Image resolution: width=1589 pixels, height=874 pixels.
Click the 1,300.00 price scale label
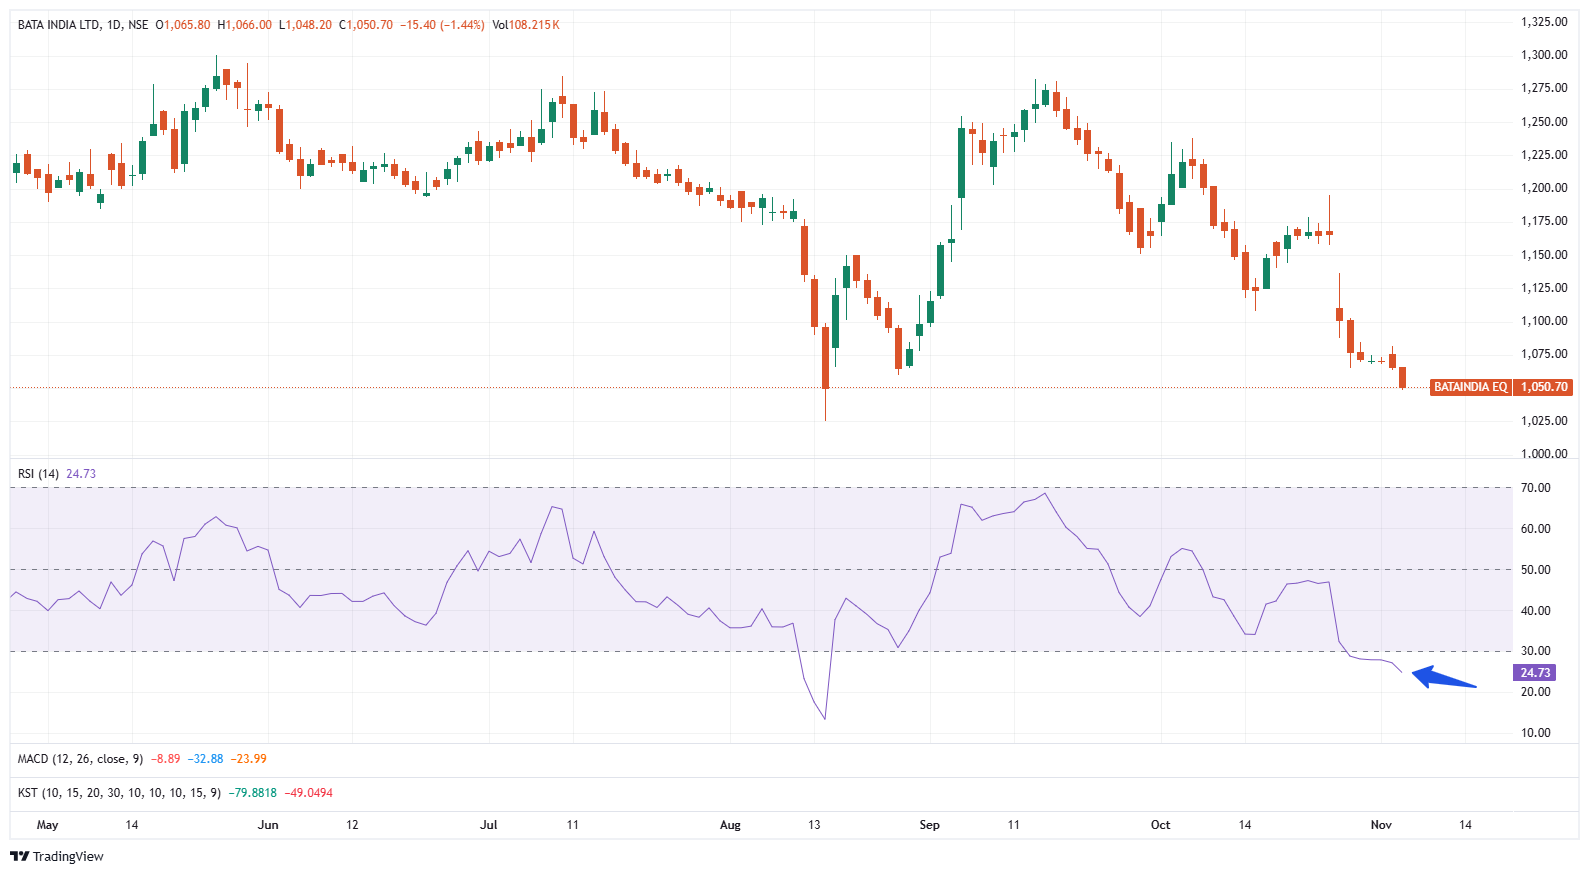click(x=1543, y=55)
